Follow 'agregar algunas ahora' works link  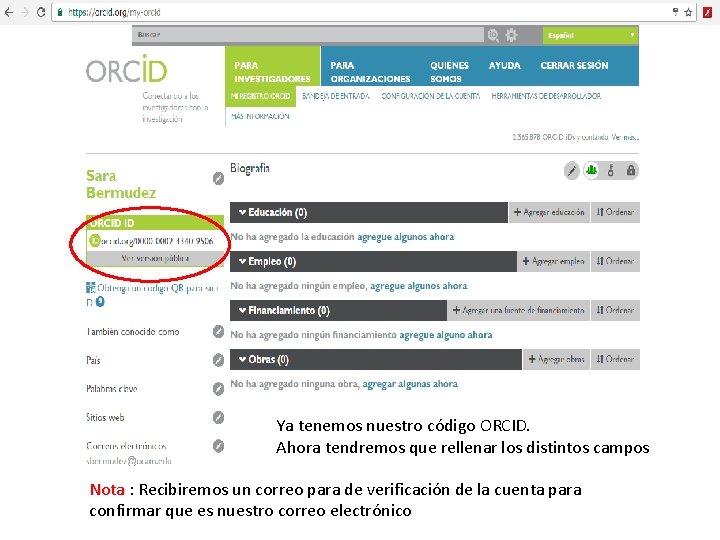pyautogui.click(x=410, y=384)
